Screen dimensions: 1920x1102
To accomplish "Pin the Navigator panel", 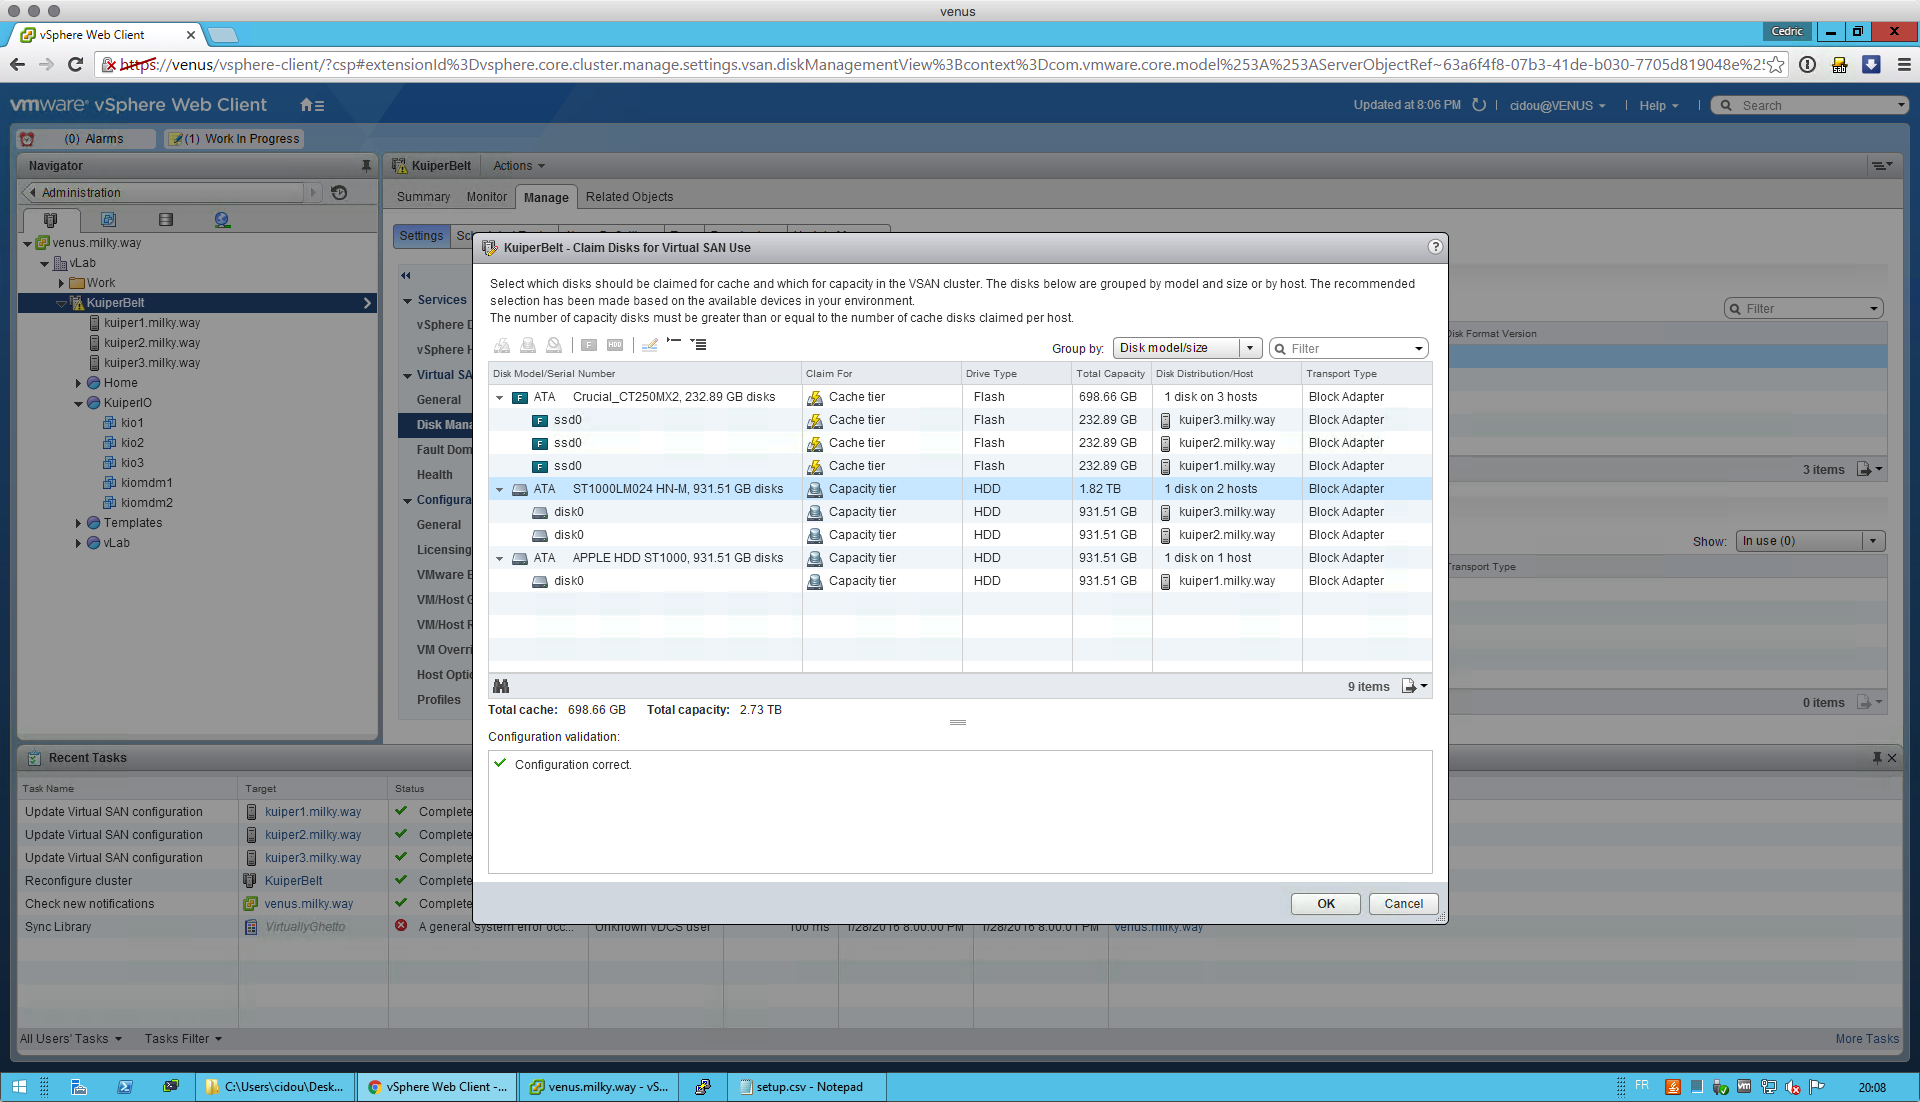I will [366, 166].
